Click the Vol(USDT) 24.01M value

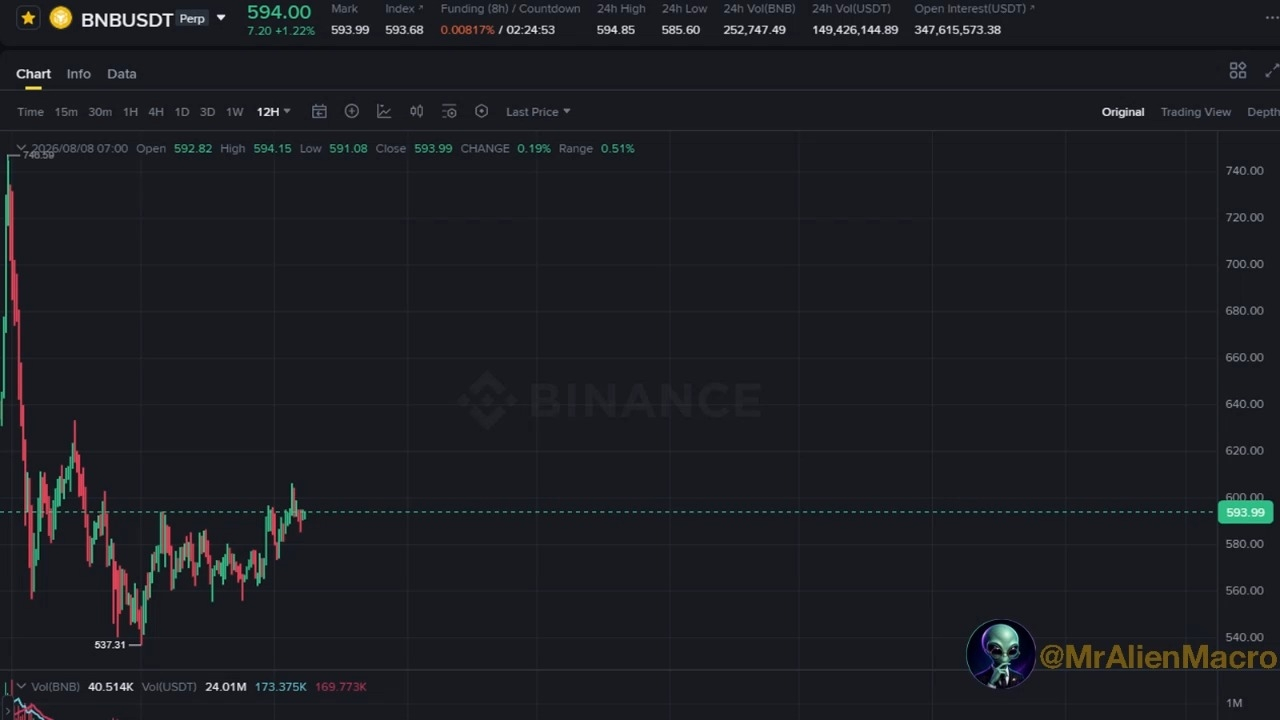point(226,687)
